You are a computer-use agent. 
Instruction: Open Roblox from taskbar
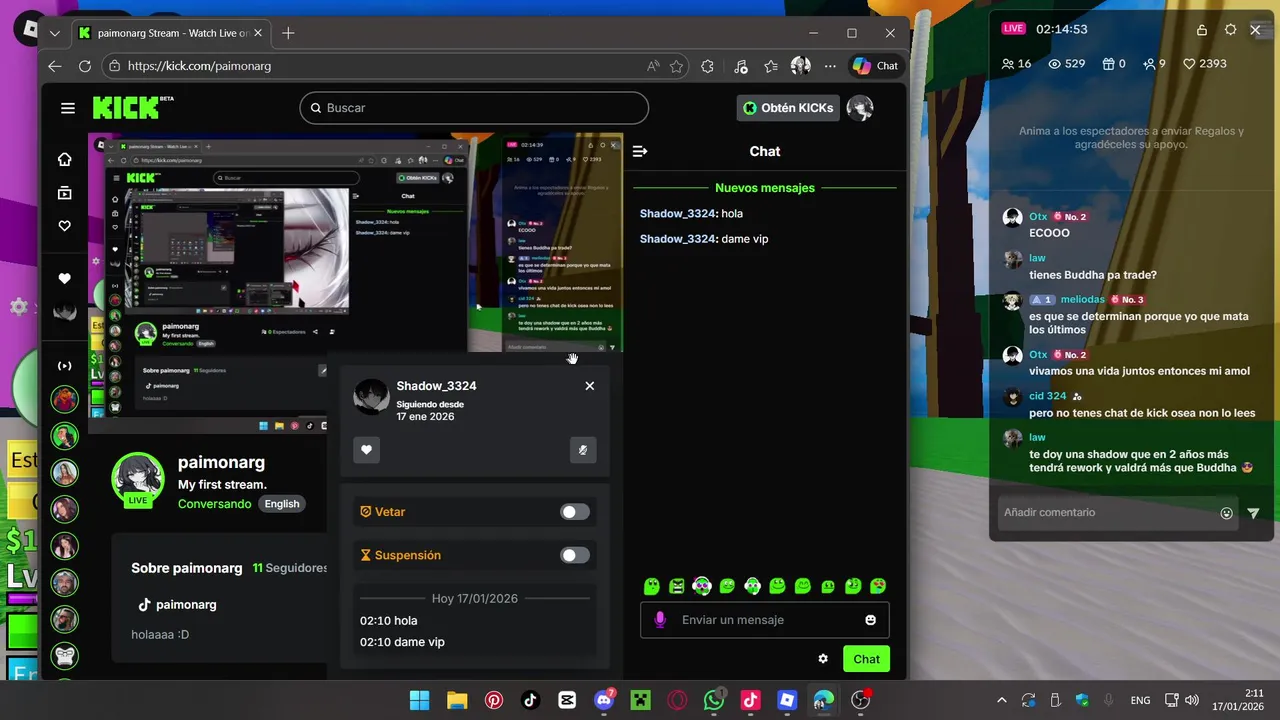coord(787,700)
